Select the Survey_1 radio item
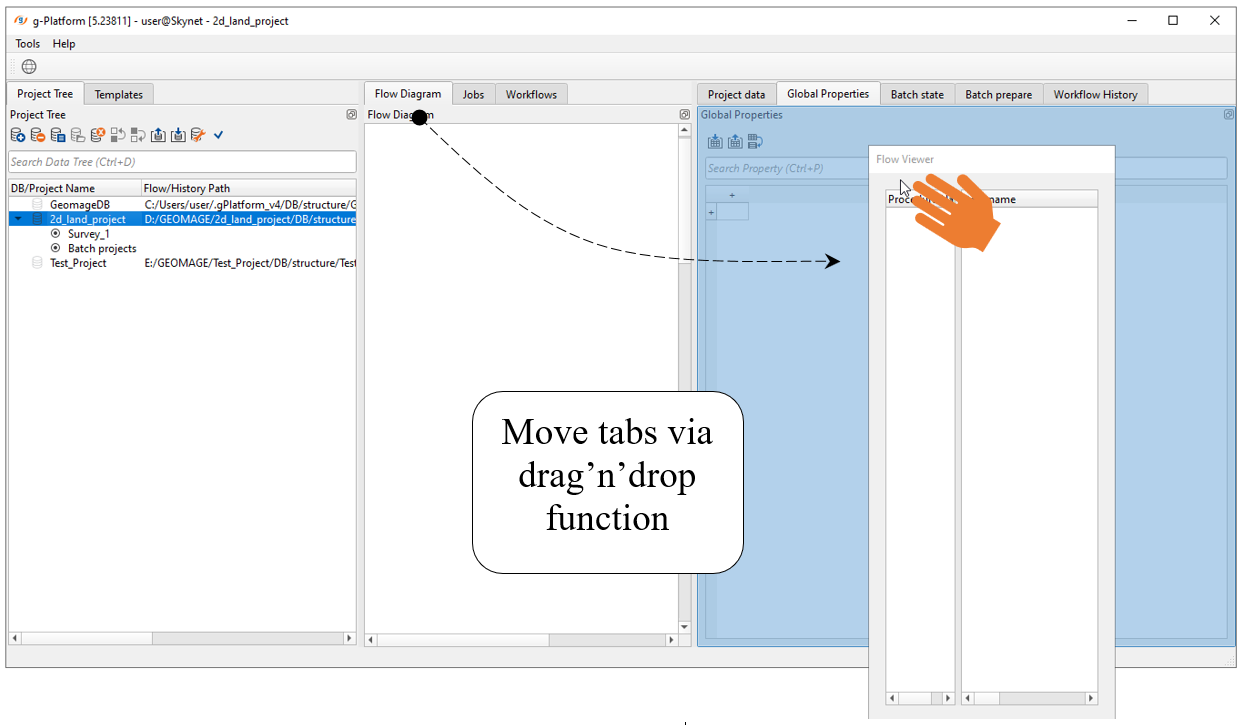1241x725 pixels. 55,234
